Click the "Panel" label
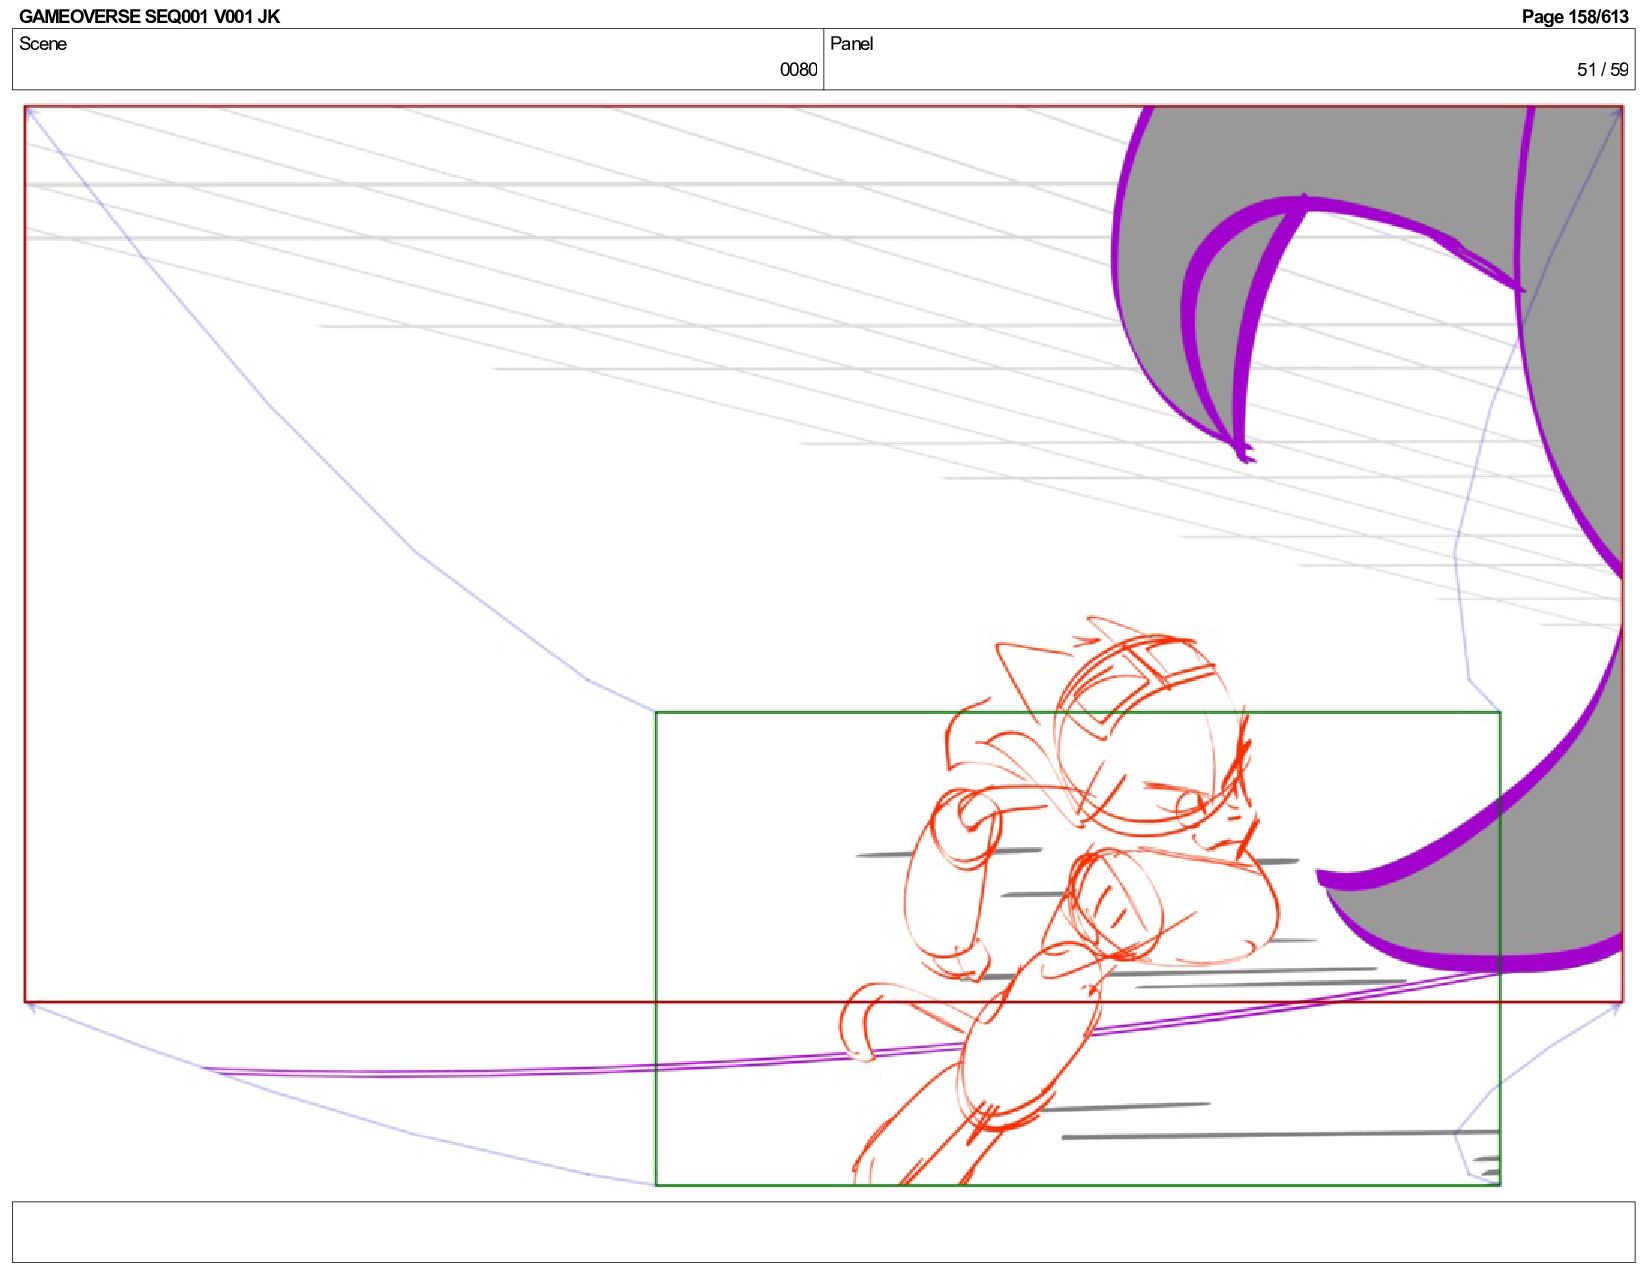This screenshot has height=1275, width=1650. coord(852,44)
